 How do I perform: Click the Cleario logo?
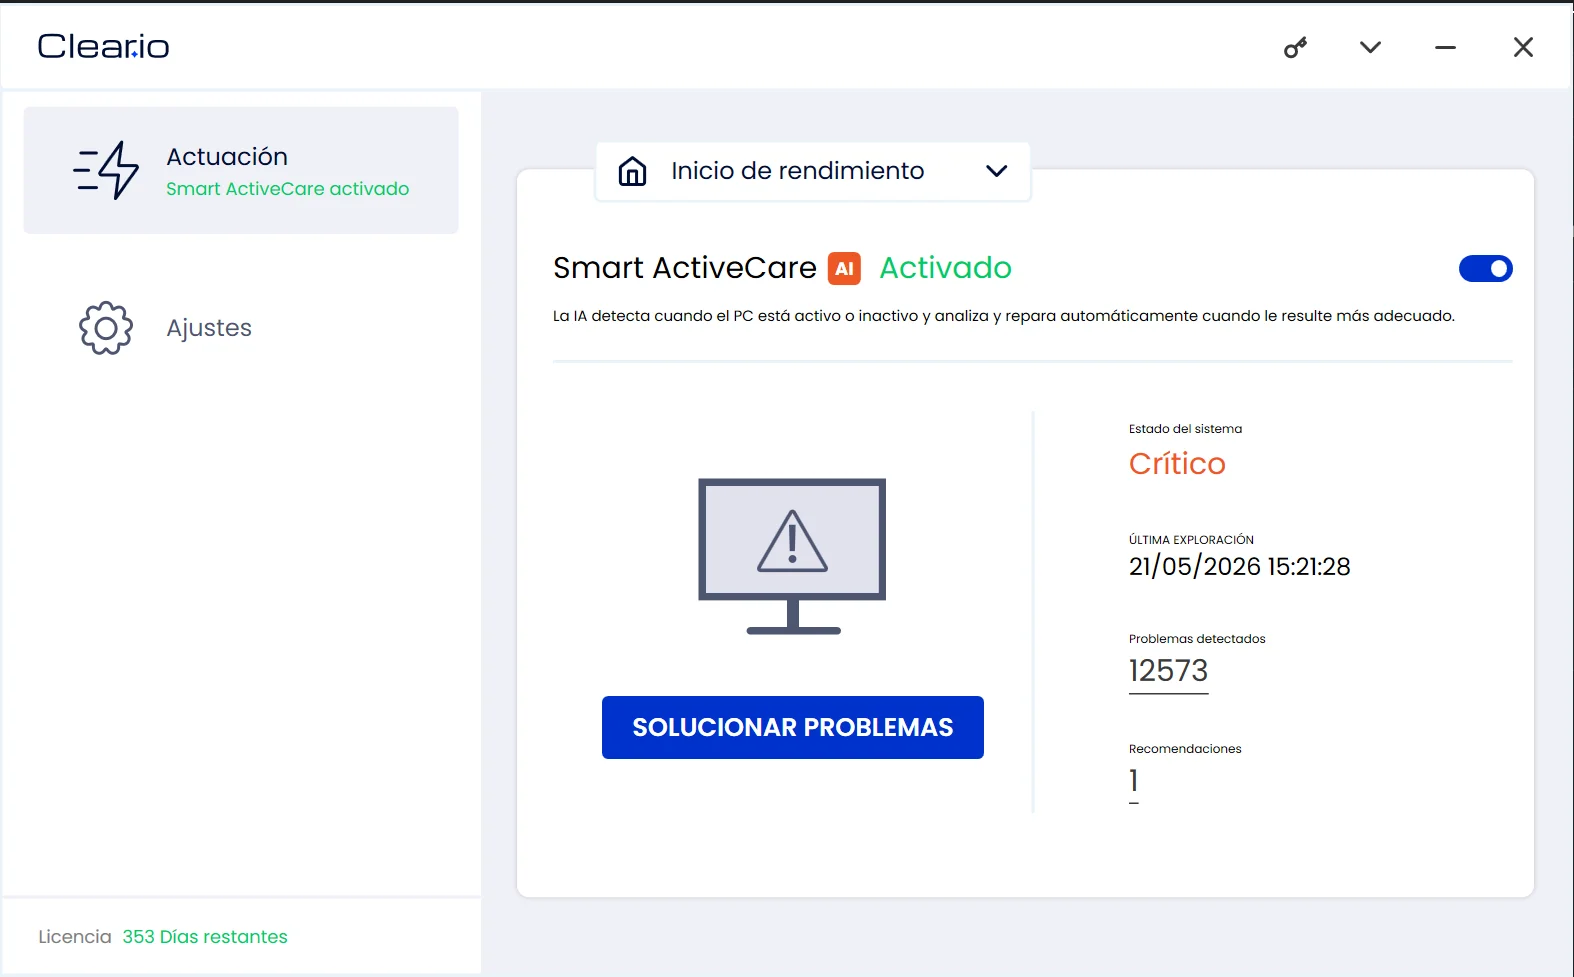[x=103, y=46]
